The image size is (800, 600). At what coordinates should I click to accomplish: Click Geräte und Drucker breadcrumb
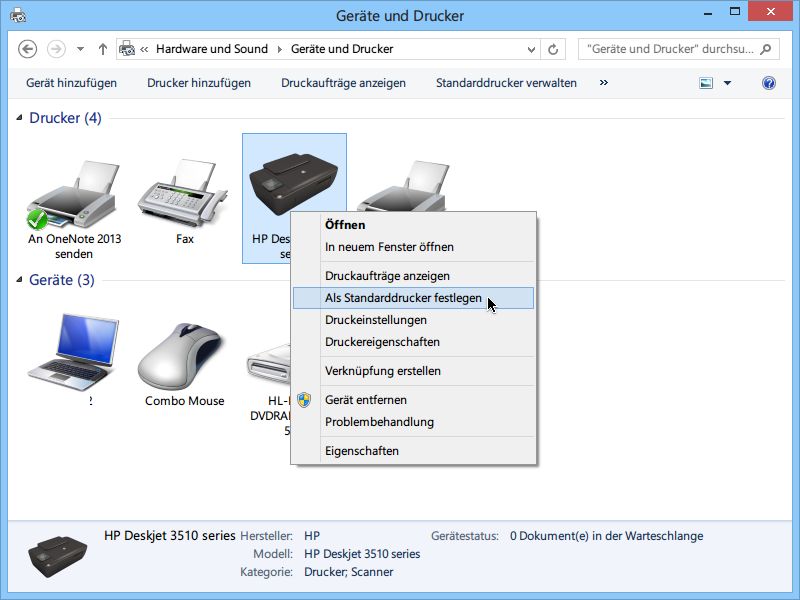coord(342,49)
